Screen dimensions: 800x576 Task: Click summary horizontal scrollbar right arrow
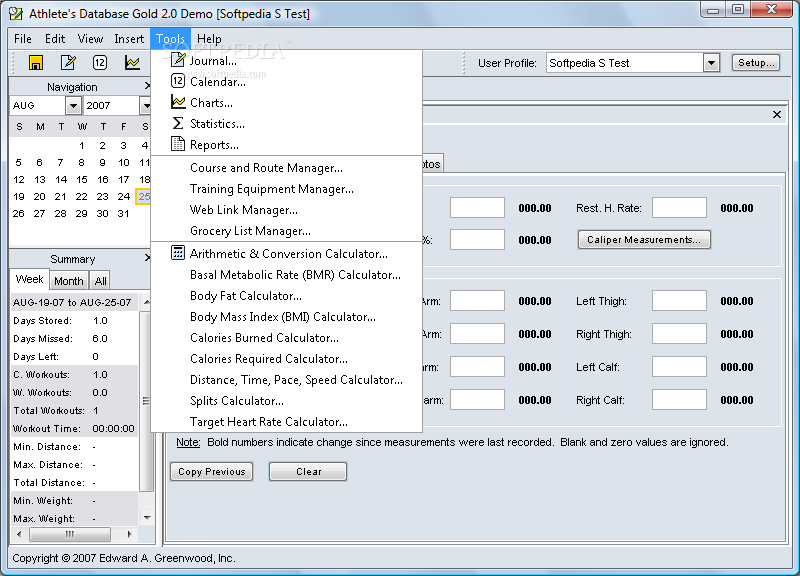(130, 535)
